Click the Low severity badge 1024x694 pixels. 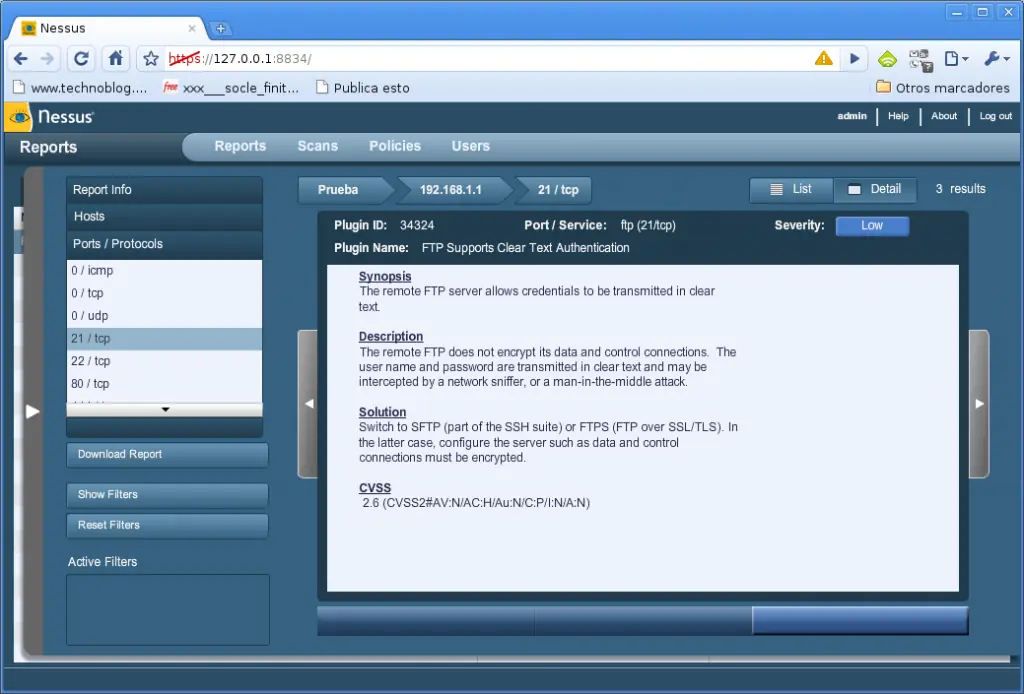point(872,226)
